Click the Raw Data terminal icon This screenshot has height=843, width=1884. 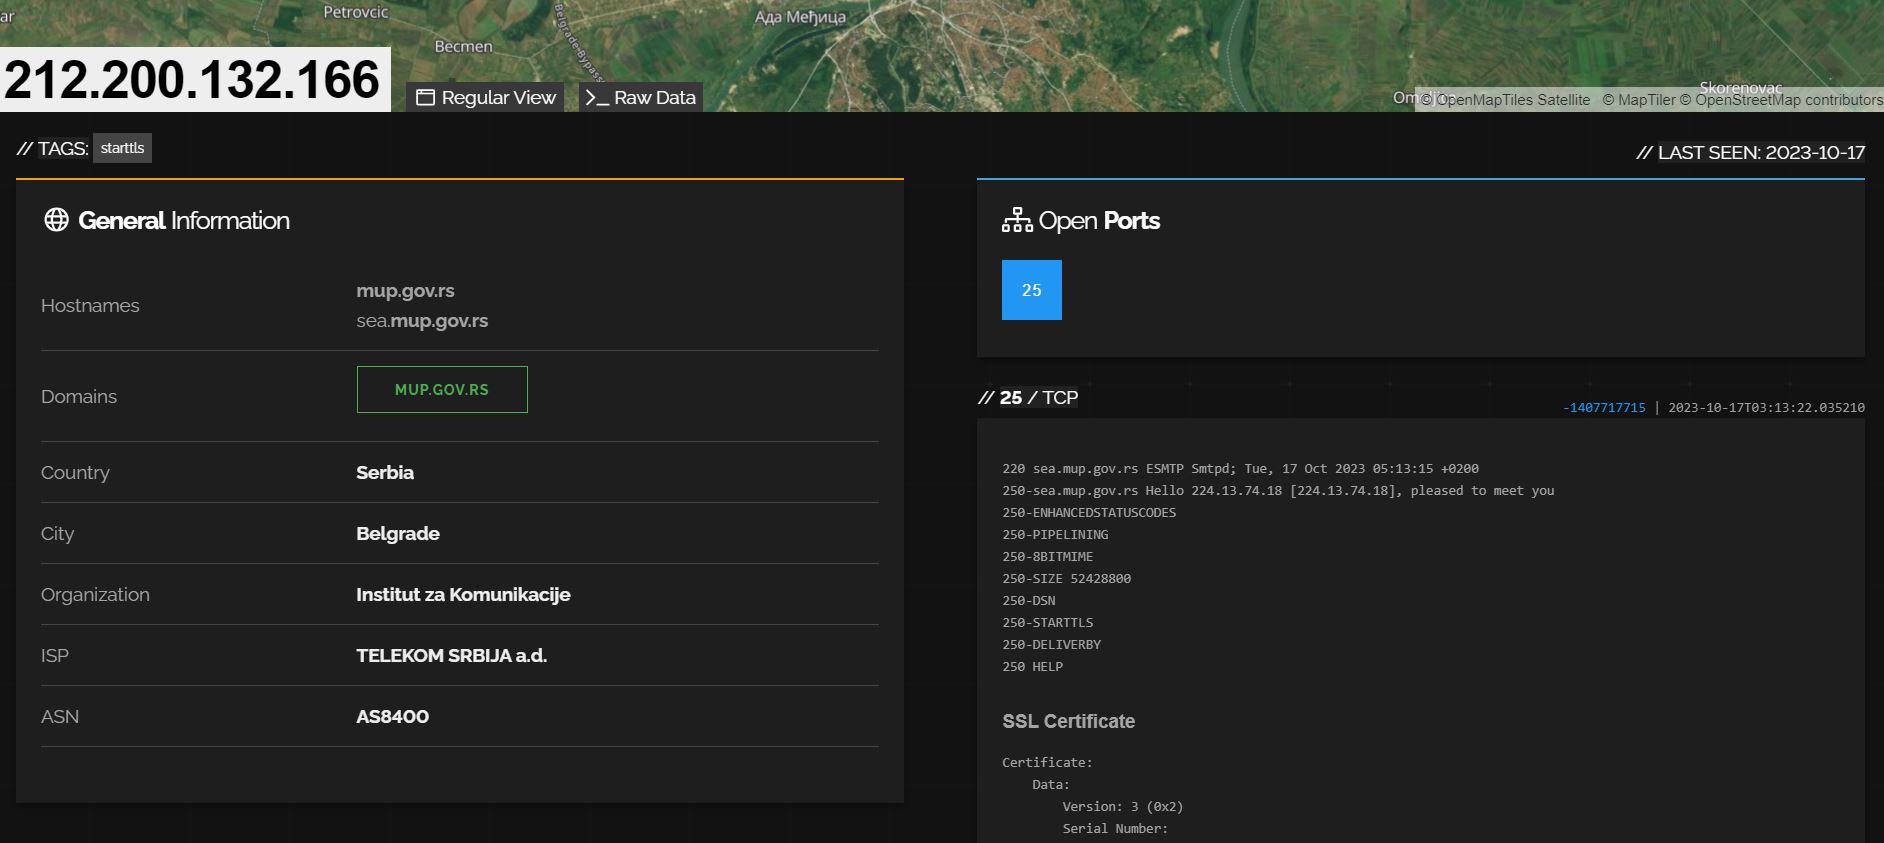pos(597,97)
